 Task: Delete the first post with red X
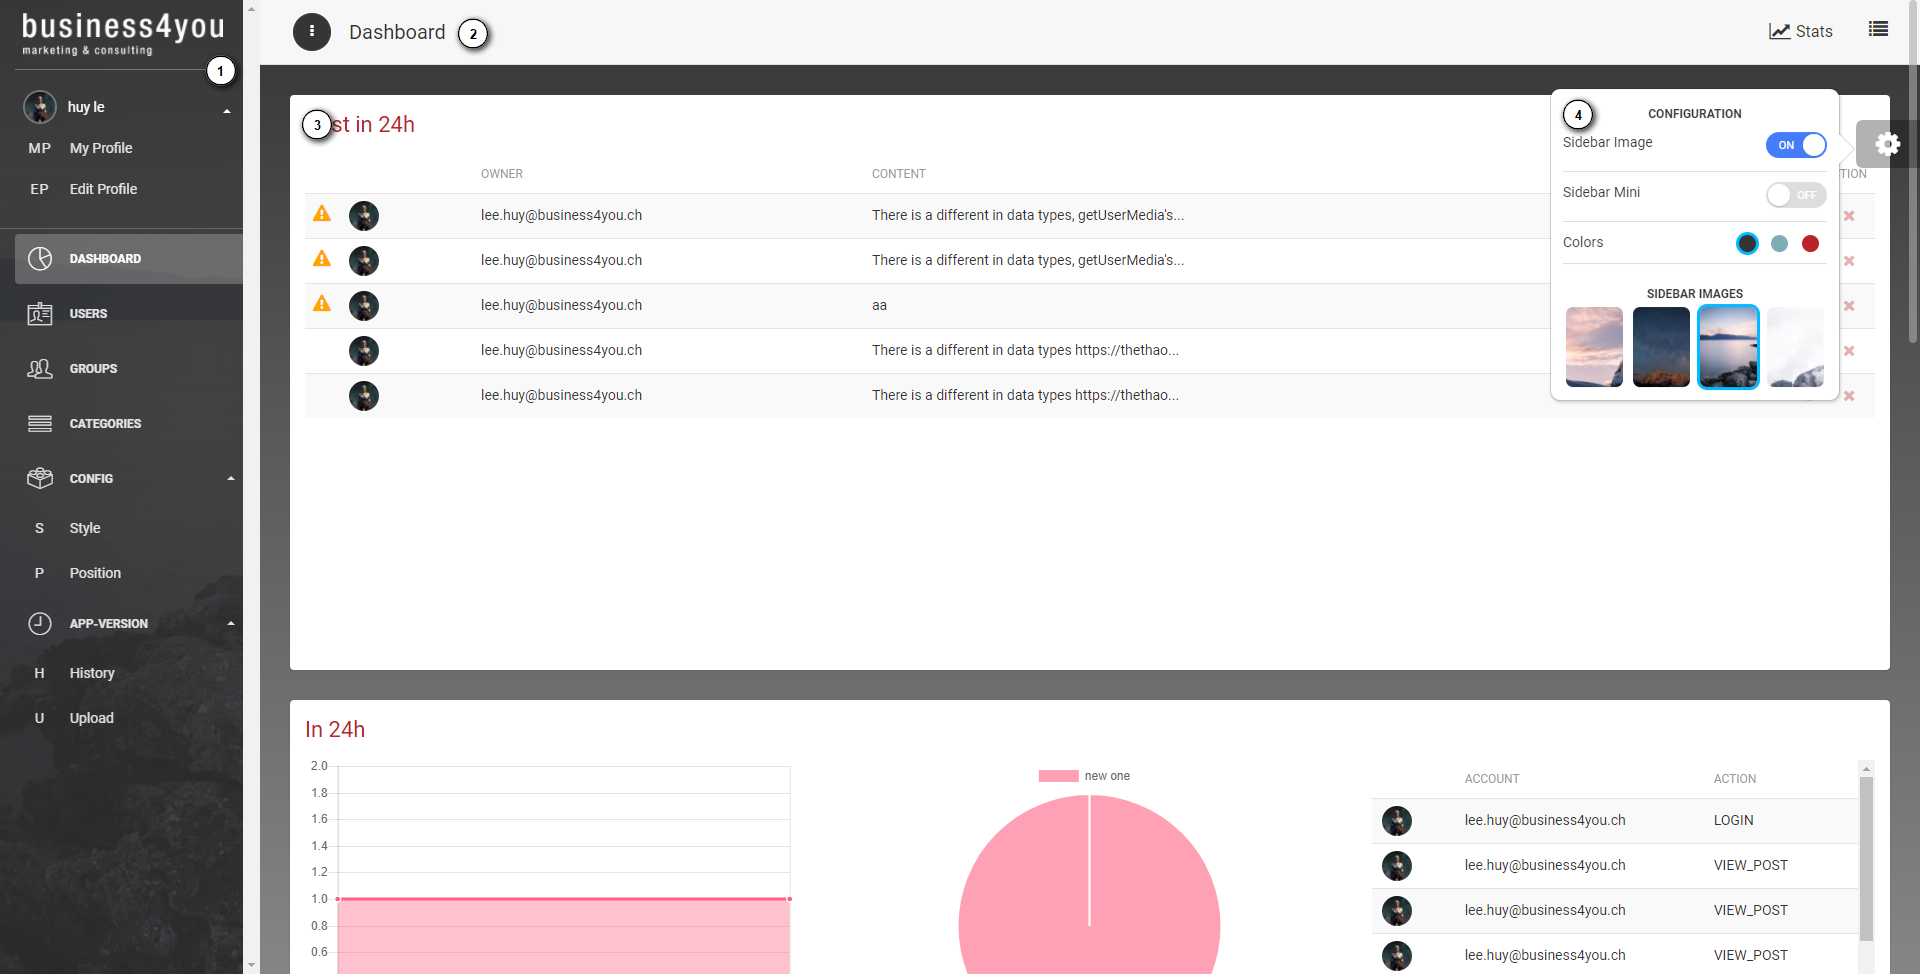(1849, 216)
